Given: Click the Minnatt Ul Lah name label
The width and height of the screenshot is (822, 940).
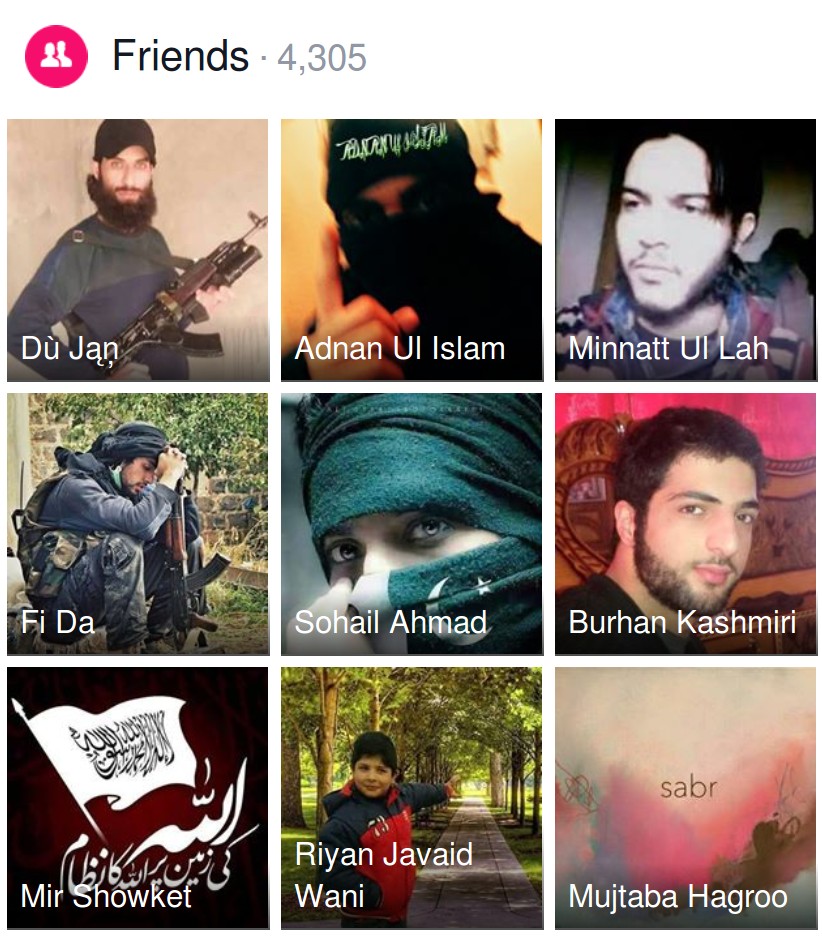Looking at the screenshot, I should [669, 348].
